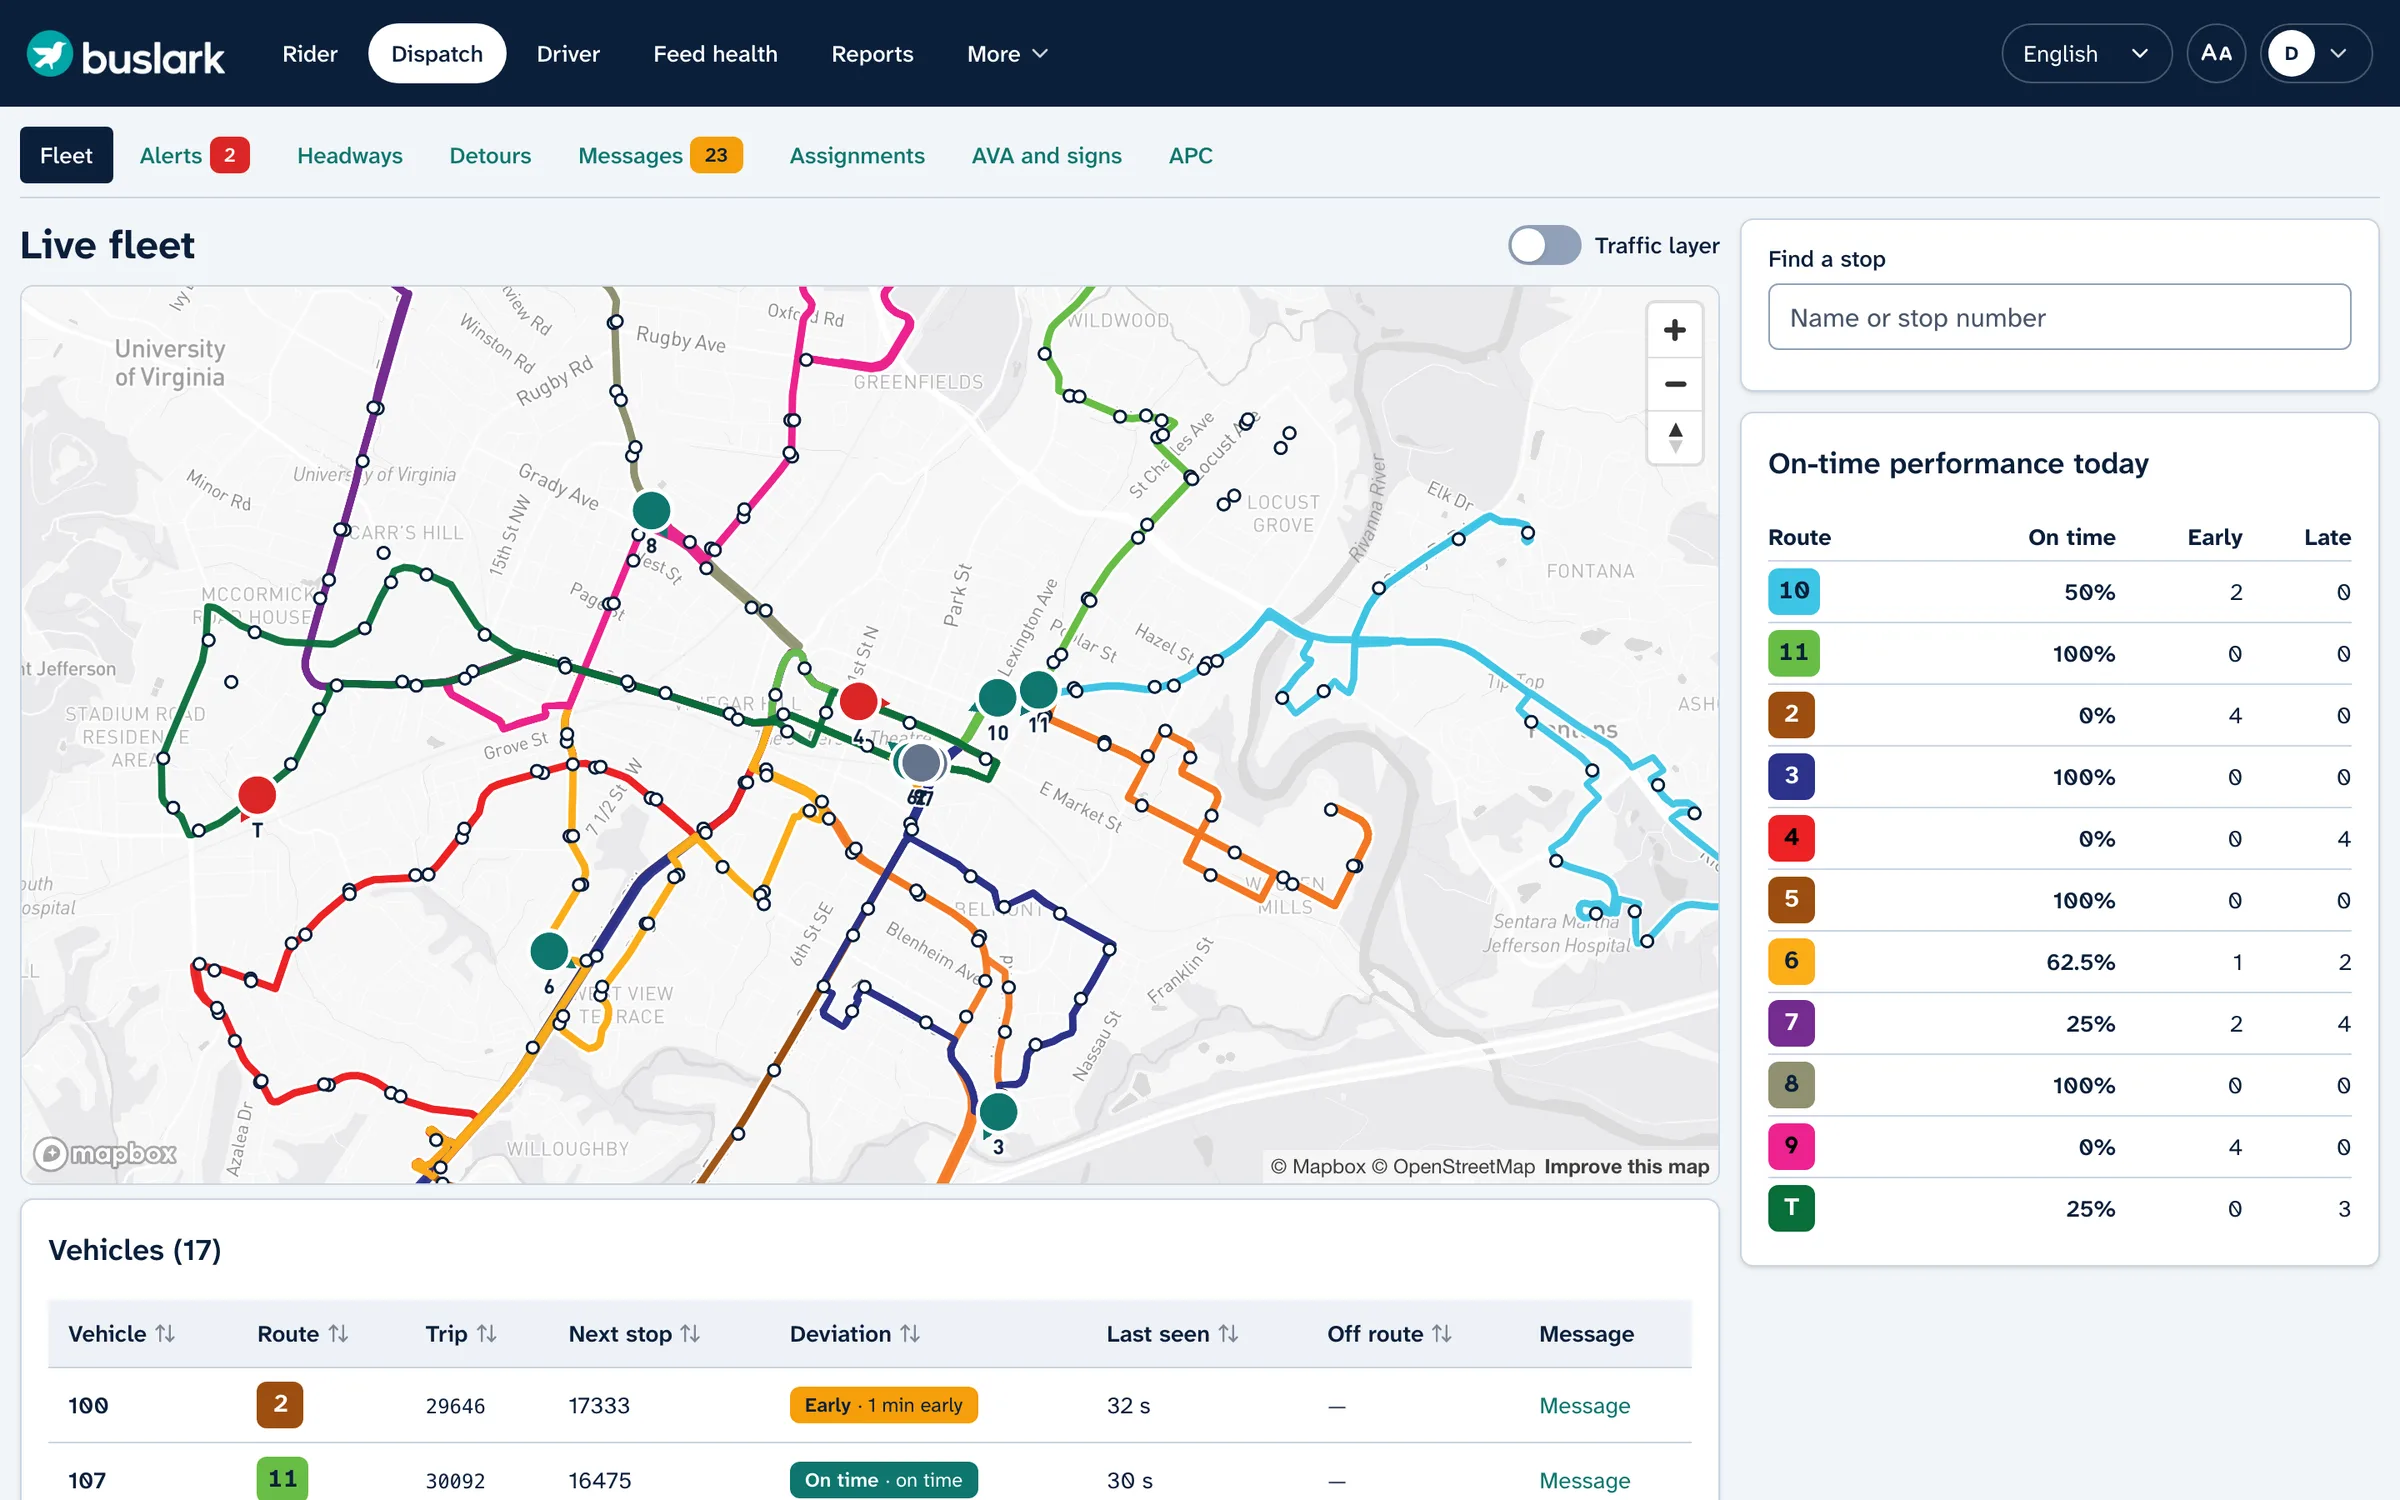Switch to the Alerts tab
This screenshot has height=1500, width=2400.
pos(194,155)
